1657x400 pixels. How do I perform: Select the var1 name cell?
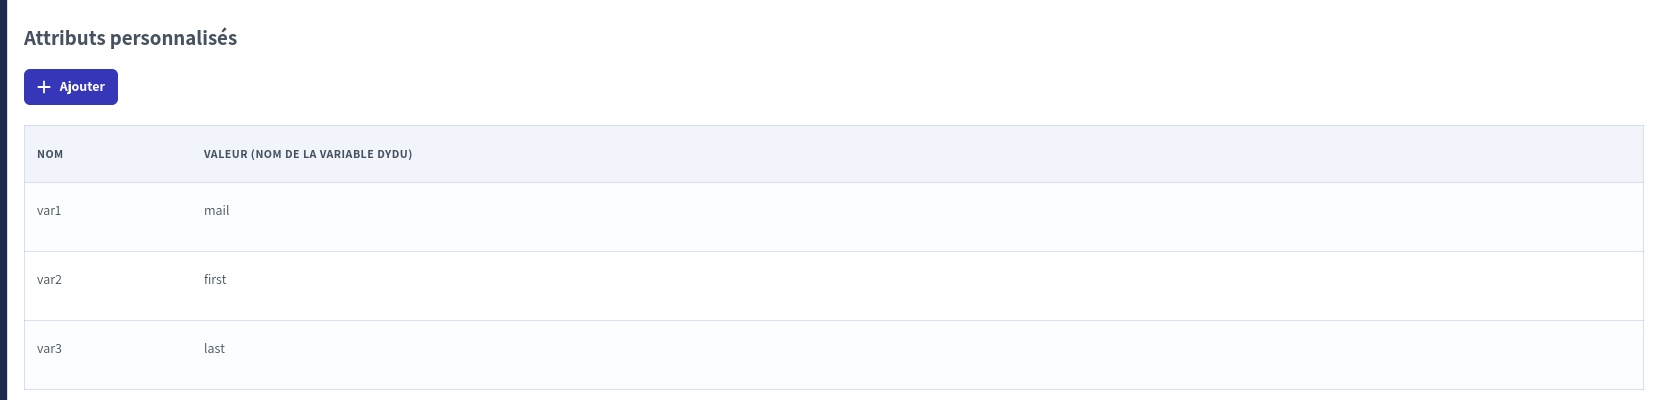pos(49,211)
